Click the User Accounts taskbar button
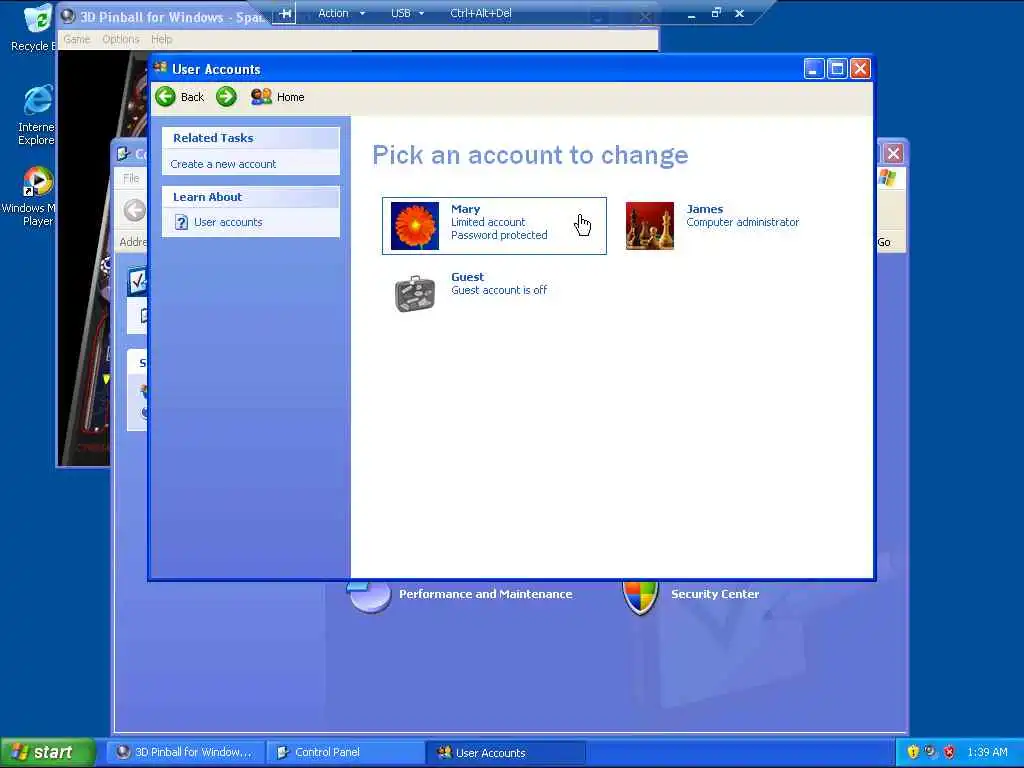The width and height of the screenshot is (1024, 768). pyautogui.click(x=505, y=752)
